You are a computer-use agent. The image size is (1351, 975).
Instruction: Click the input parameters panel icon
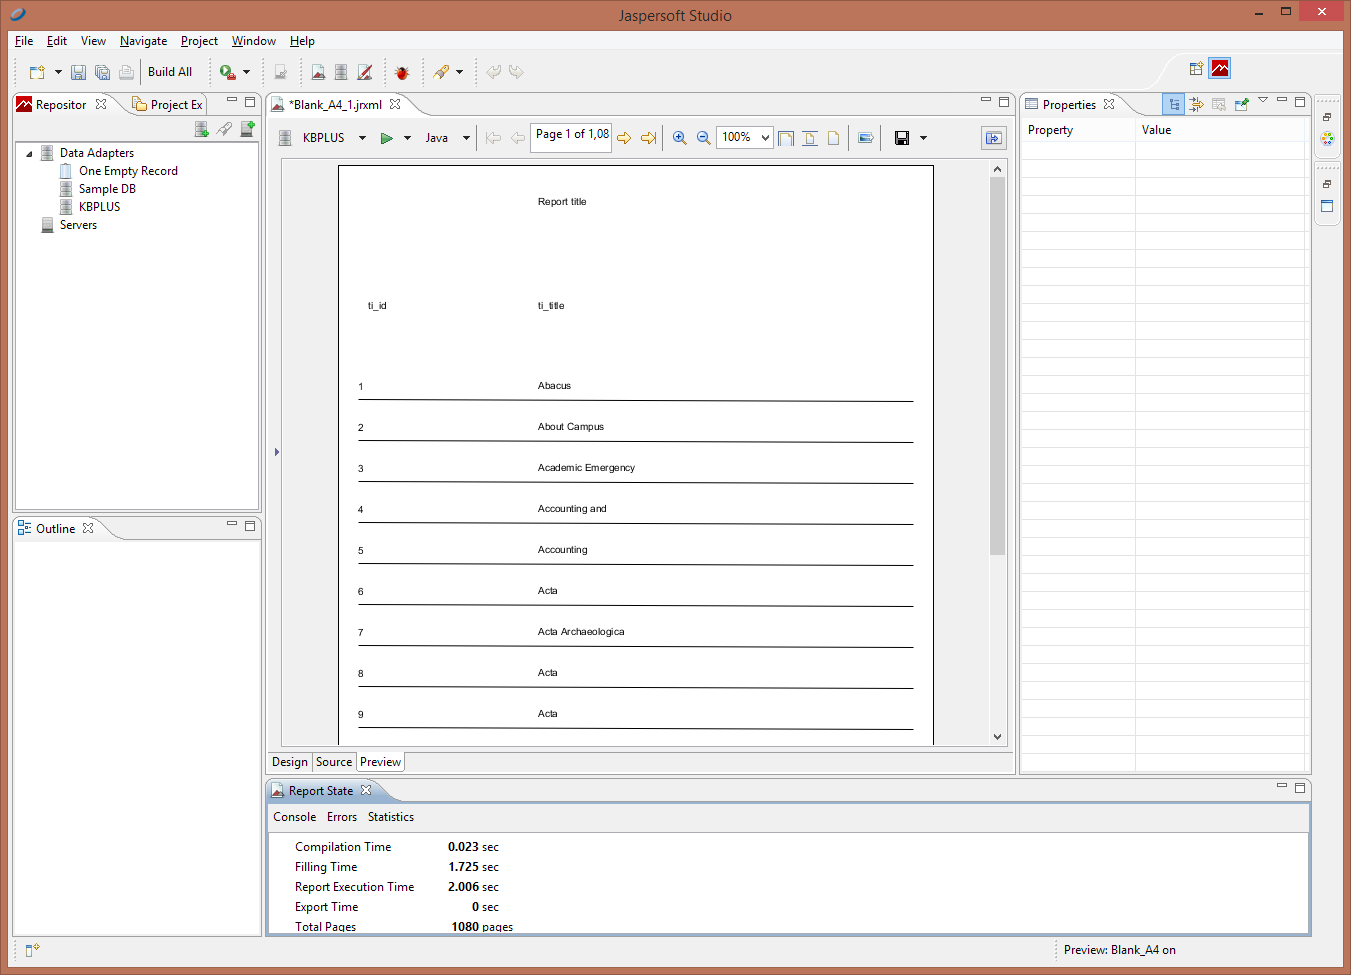click(x=993, y=138)
